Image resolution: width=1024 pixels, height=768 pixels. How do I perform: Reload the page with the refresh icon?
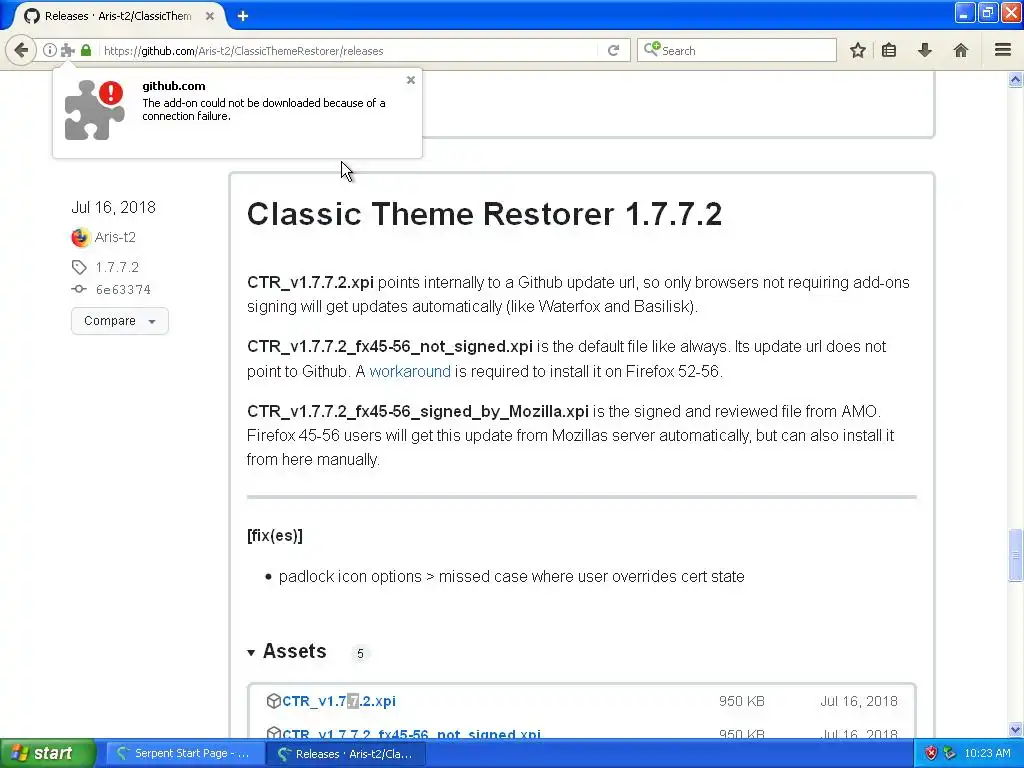click(613, 50)
